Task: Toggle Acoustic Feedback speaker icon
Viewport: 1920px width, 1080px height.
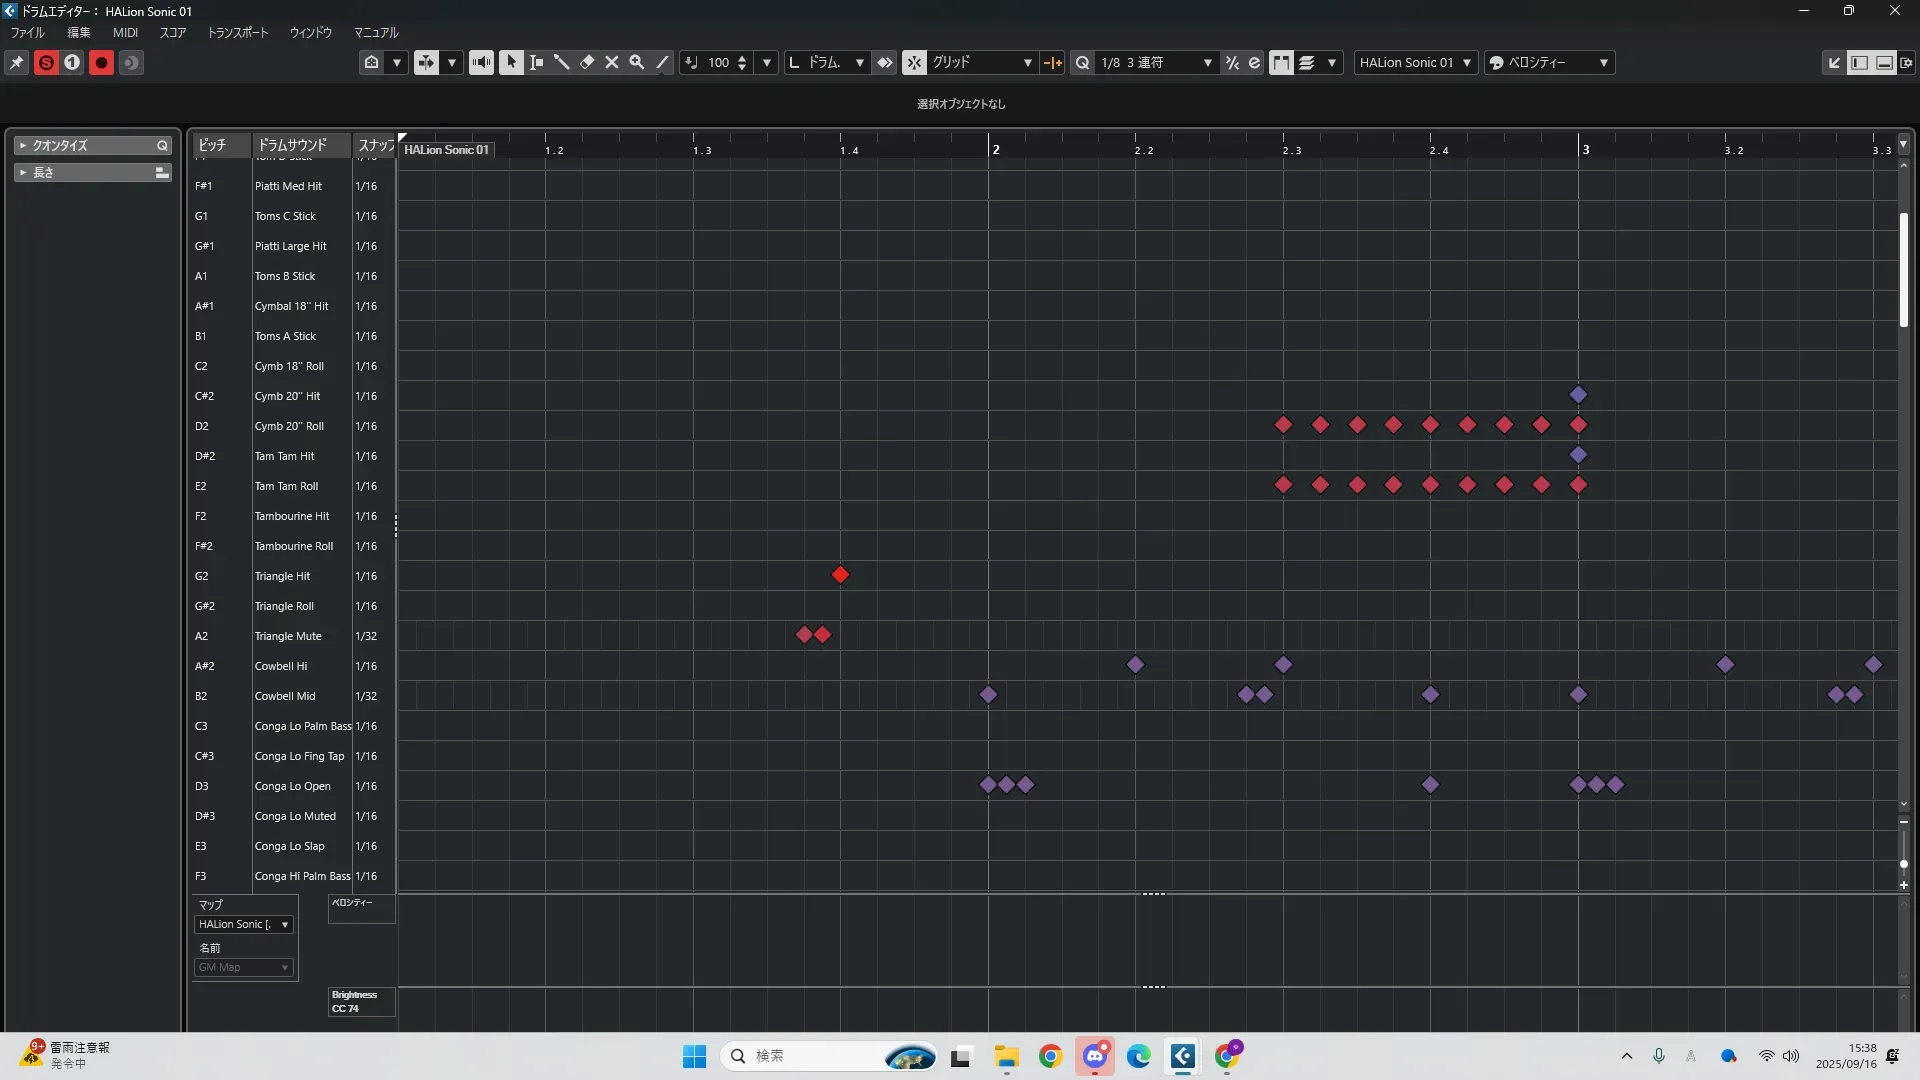Action: coord(481,62)
